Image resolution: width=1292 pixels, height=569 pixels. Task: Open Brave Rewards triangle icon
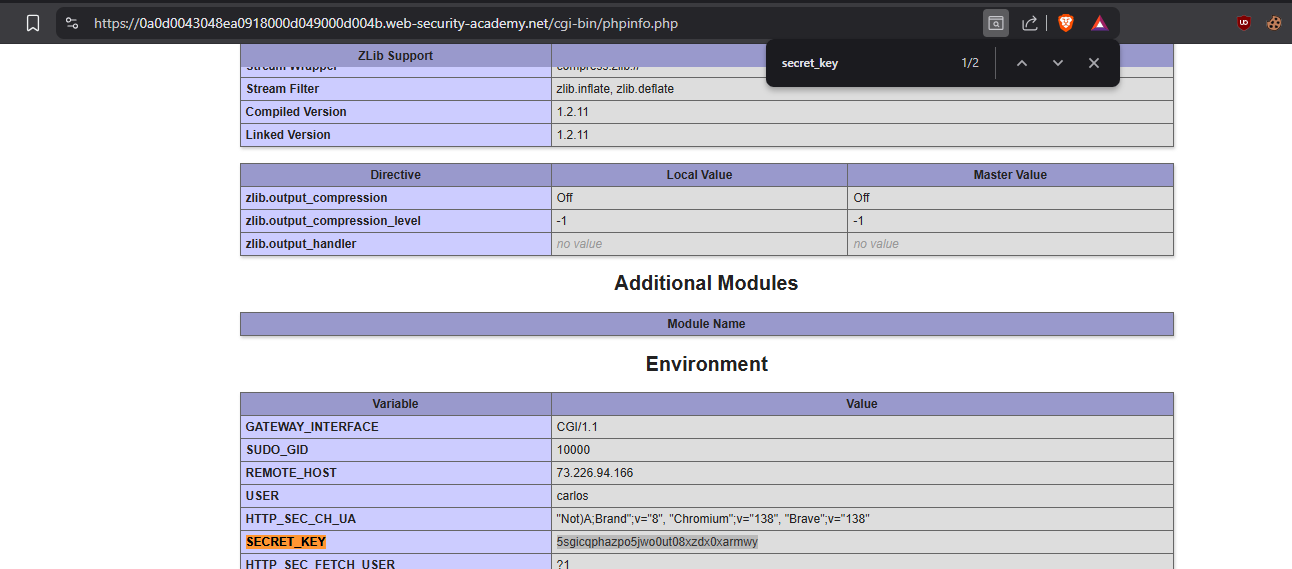click(x=1099, y=23)
